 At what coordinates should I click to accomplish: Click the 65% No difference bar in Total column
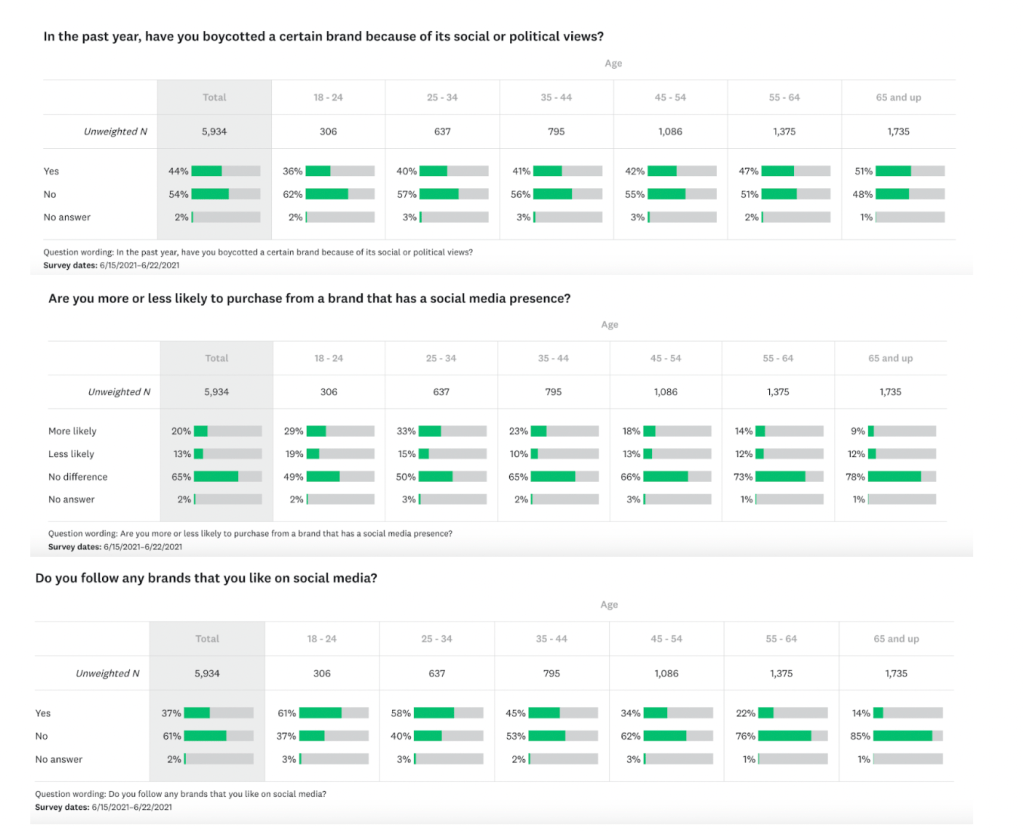(x=228, y=477)
